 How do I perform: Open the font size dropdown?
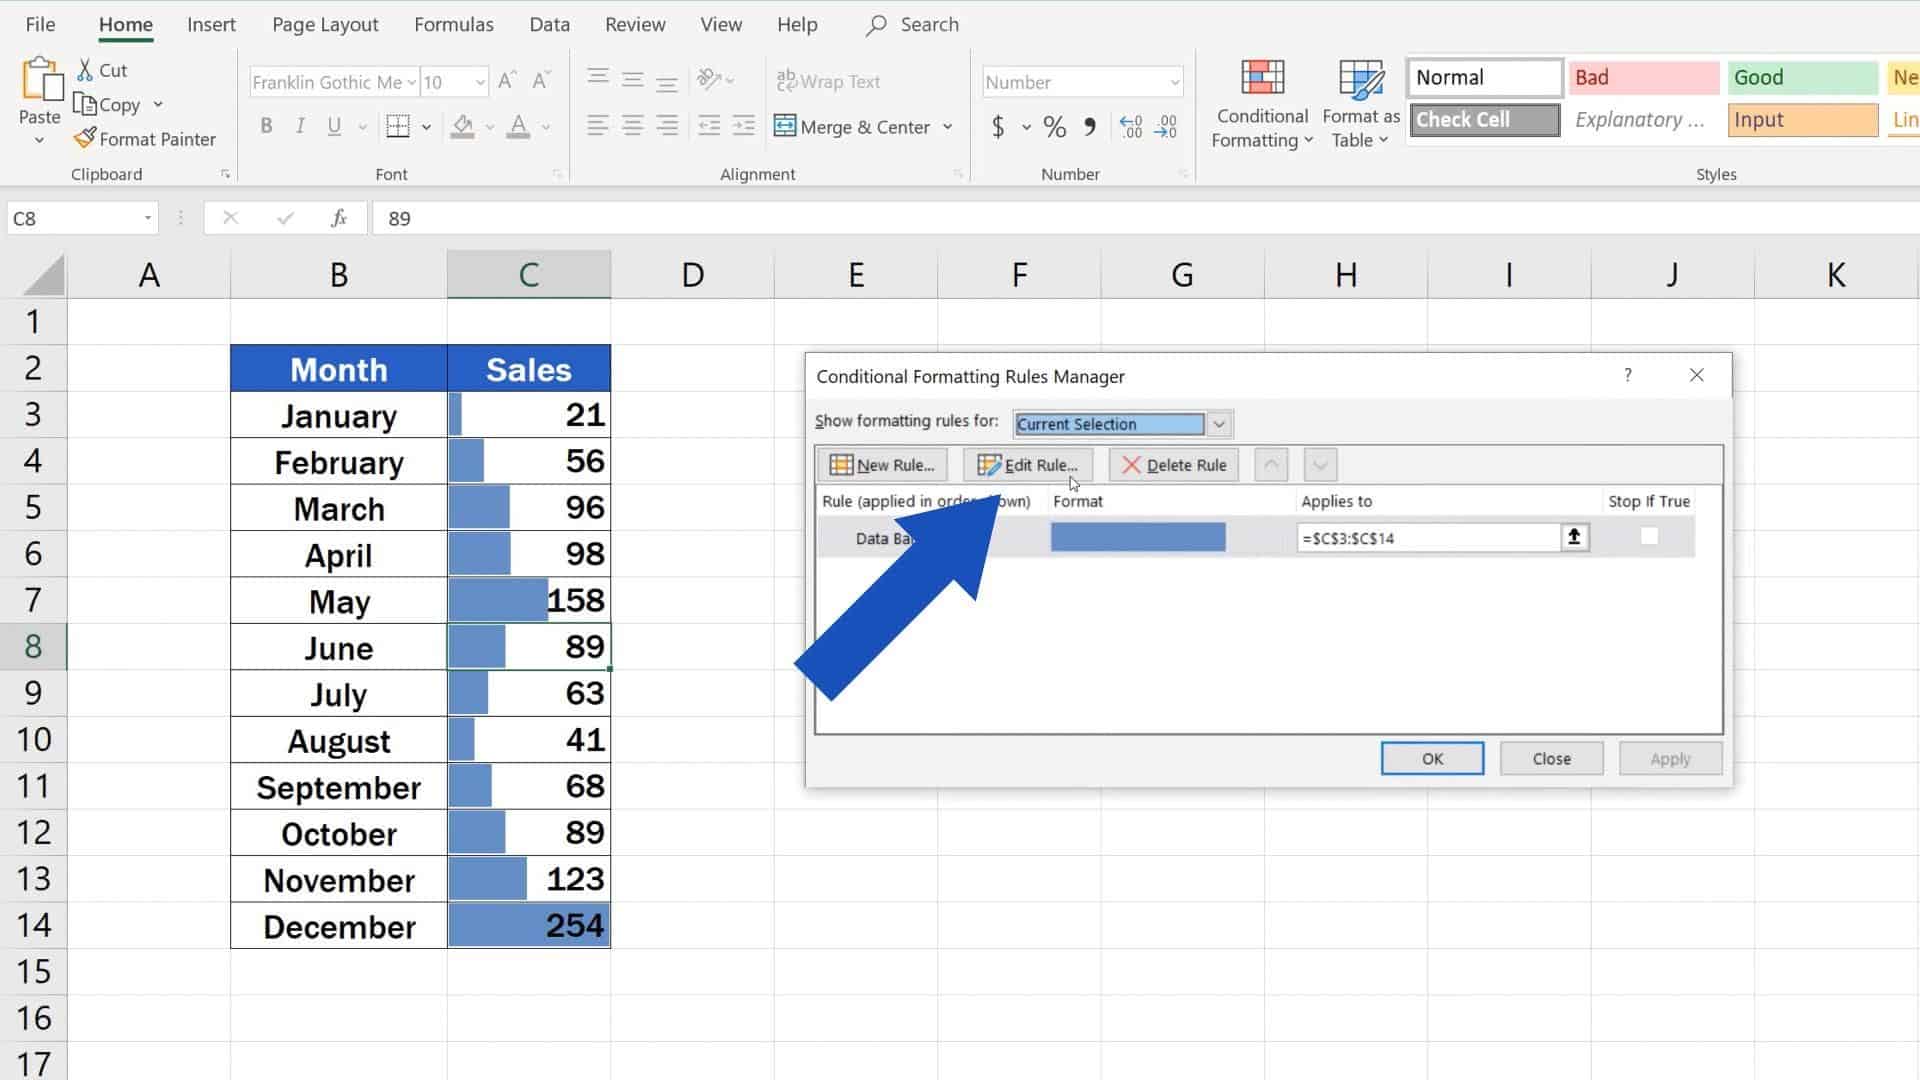point(479,82)
